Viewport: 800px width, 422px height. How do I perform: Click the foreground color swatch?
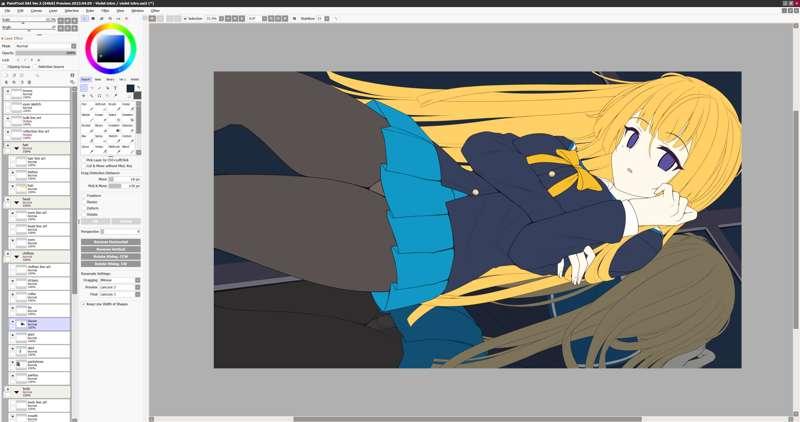click(x=130, y=88)
